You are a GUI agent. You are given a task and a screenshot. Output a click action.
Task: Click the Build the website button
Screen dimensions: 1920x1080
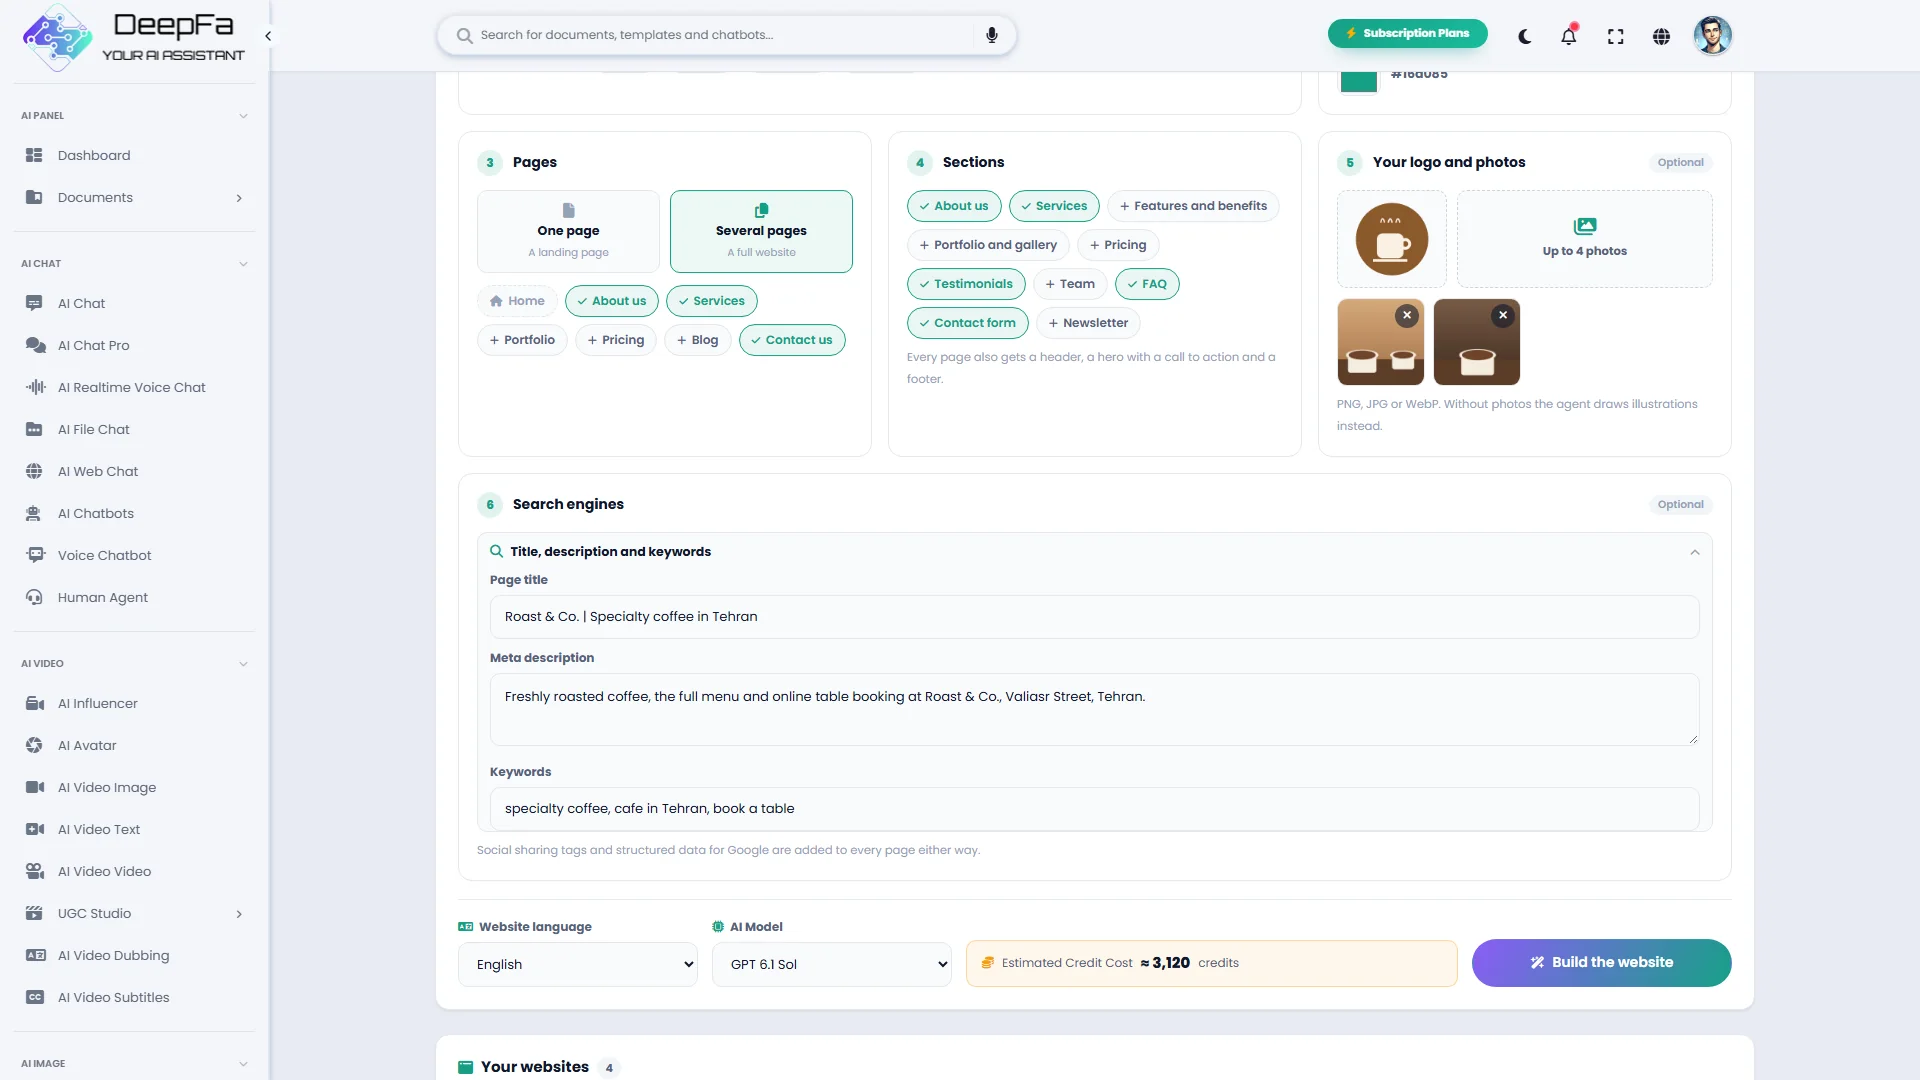(x=1601, y=963)
